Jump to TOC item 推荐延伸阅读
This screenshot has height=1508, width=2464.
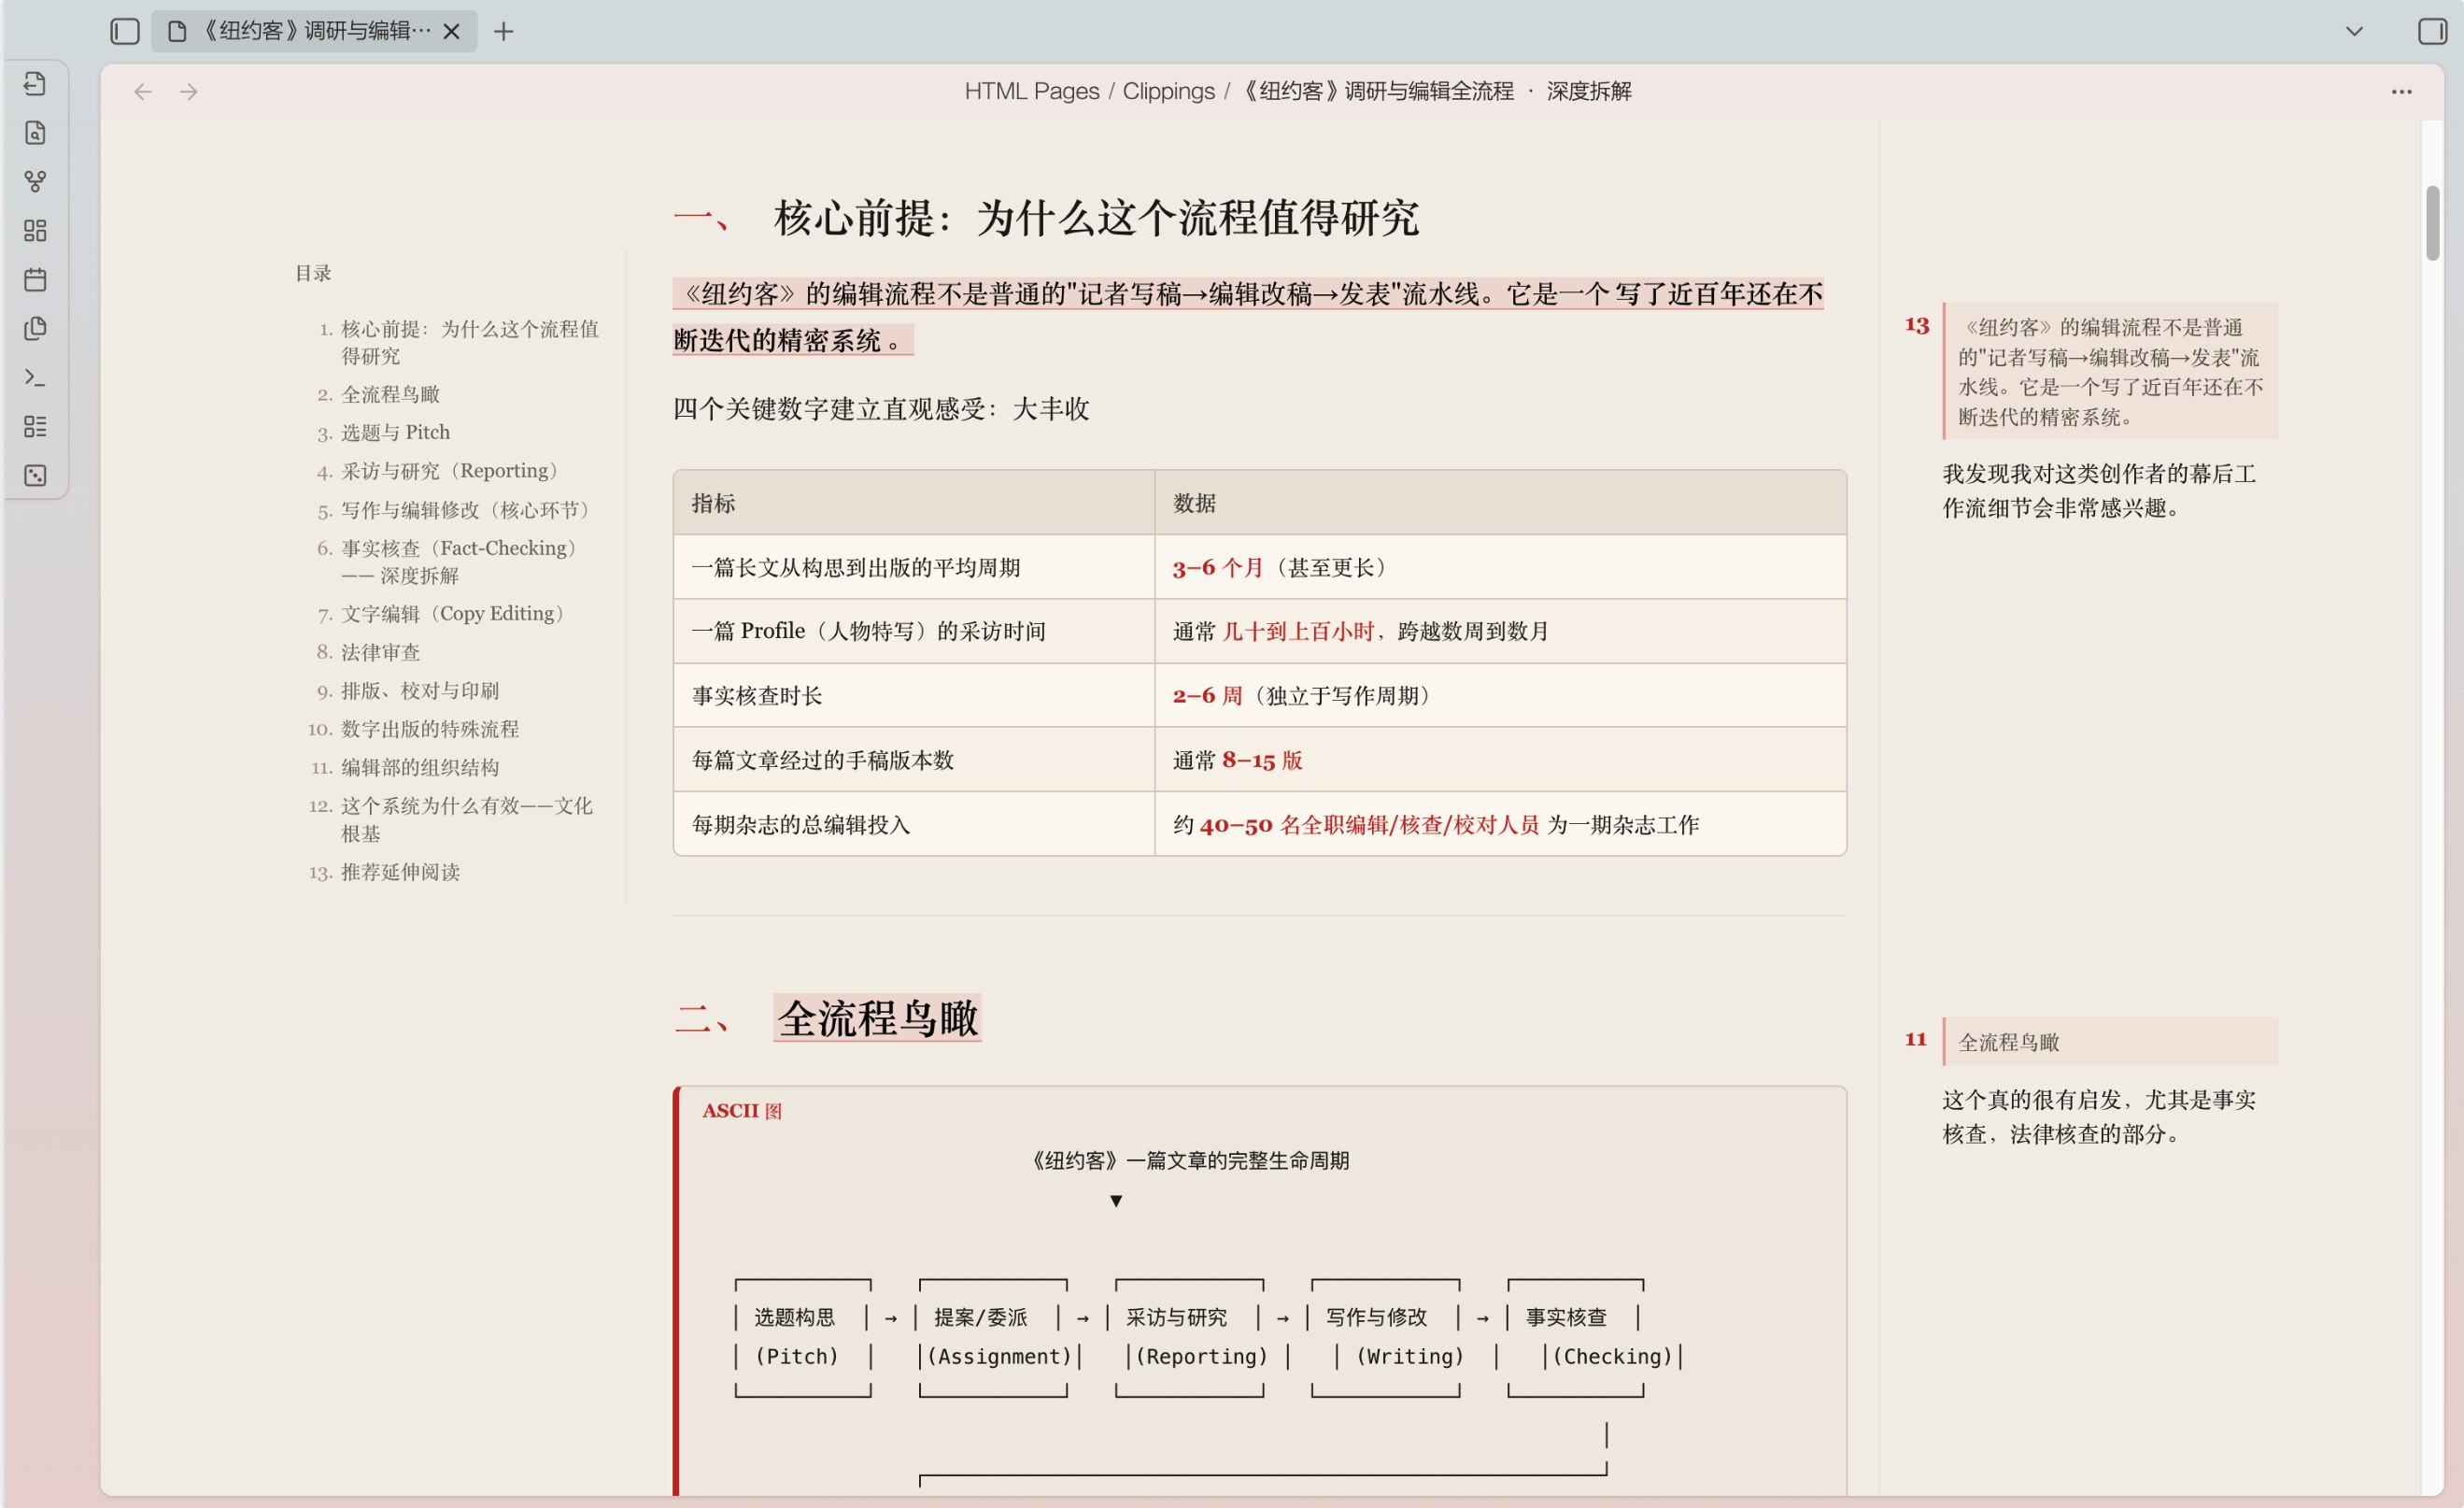pyautogui.click(x=400, y=872)
